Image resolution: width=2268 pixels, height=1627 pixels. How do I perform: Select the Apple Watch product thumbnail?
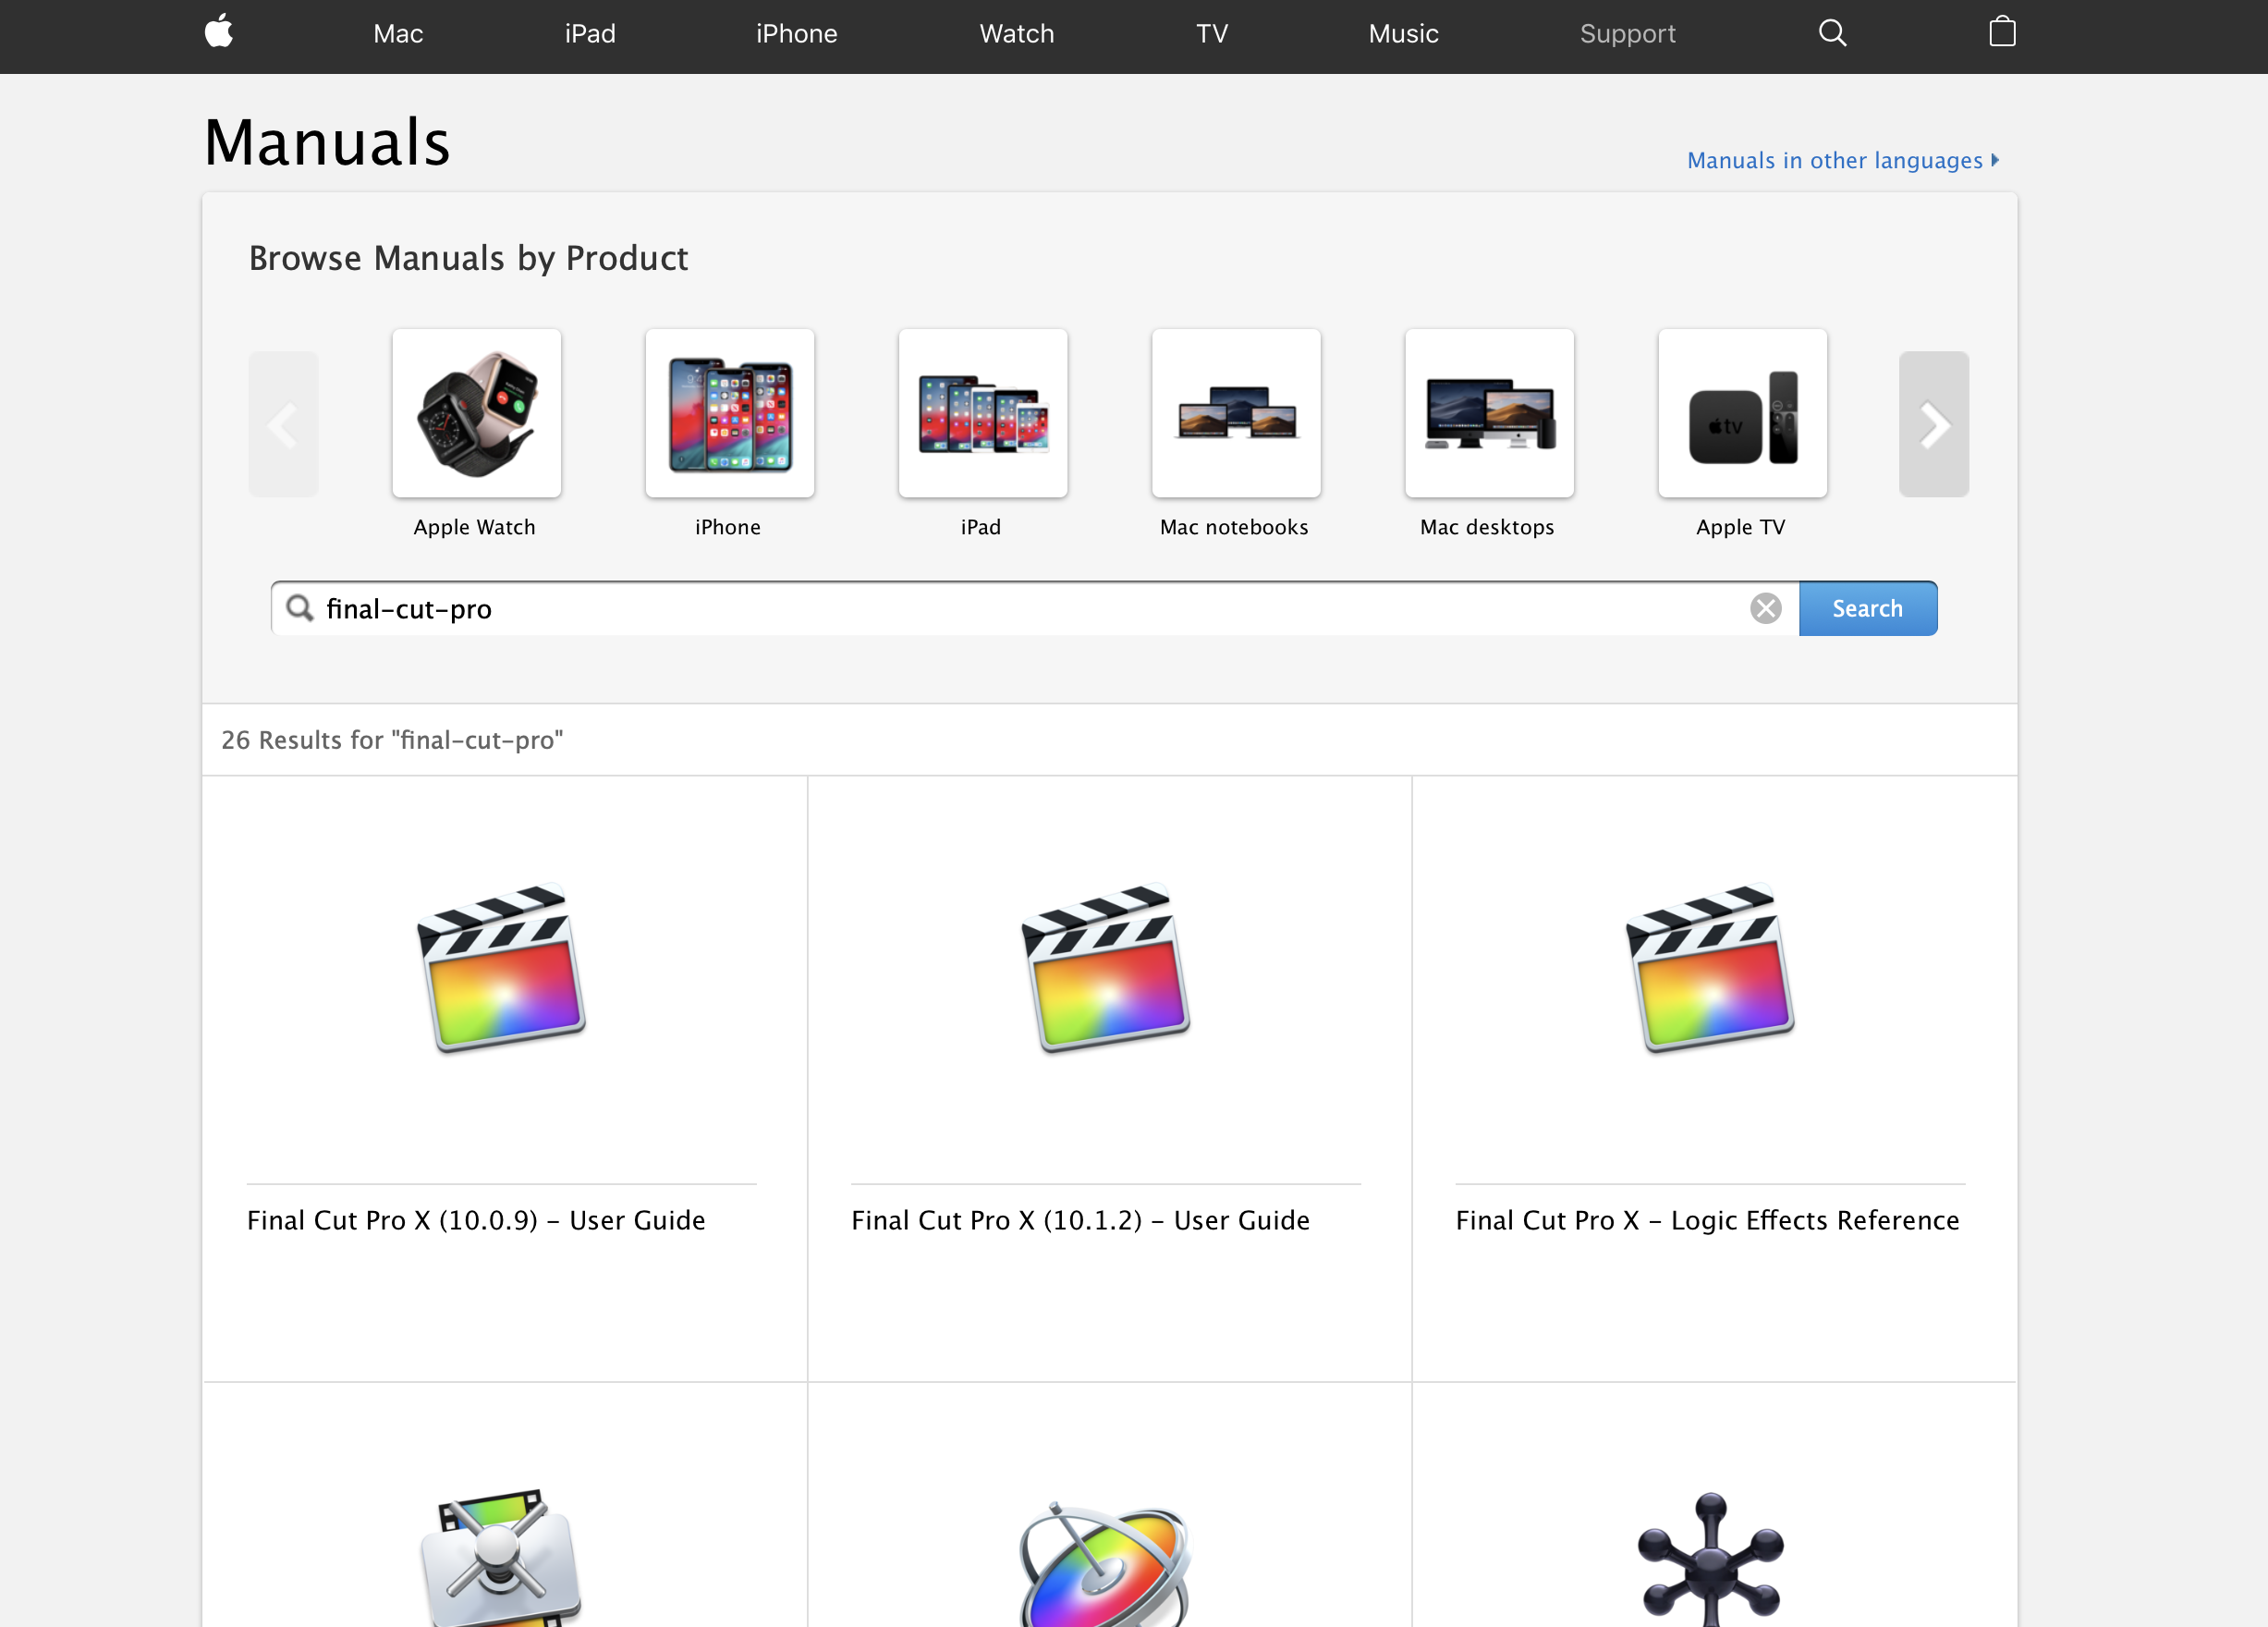click(476, 413)
